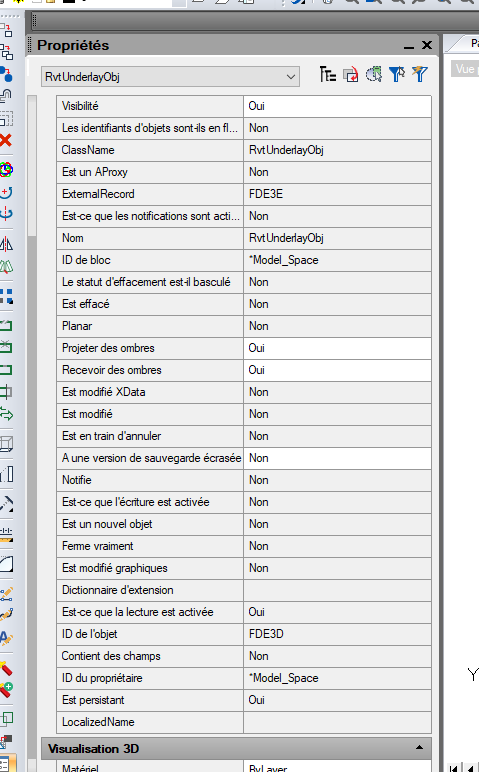The image size is (479, 772).
Task: Select the ID du propriétaire property label
Action: click(x=102, y=678)
